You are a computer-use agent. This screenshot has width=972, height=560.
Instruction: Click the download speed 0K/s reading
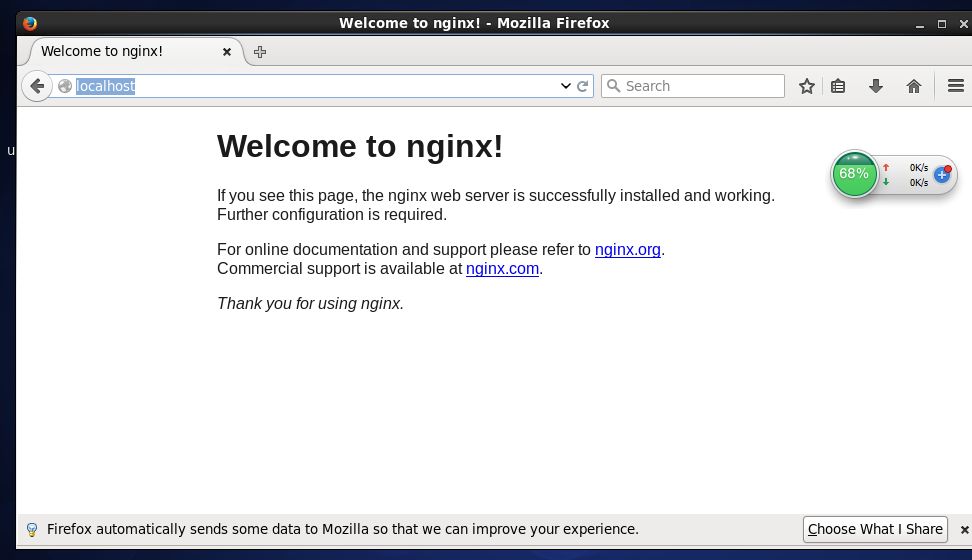point(918,182)
